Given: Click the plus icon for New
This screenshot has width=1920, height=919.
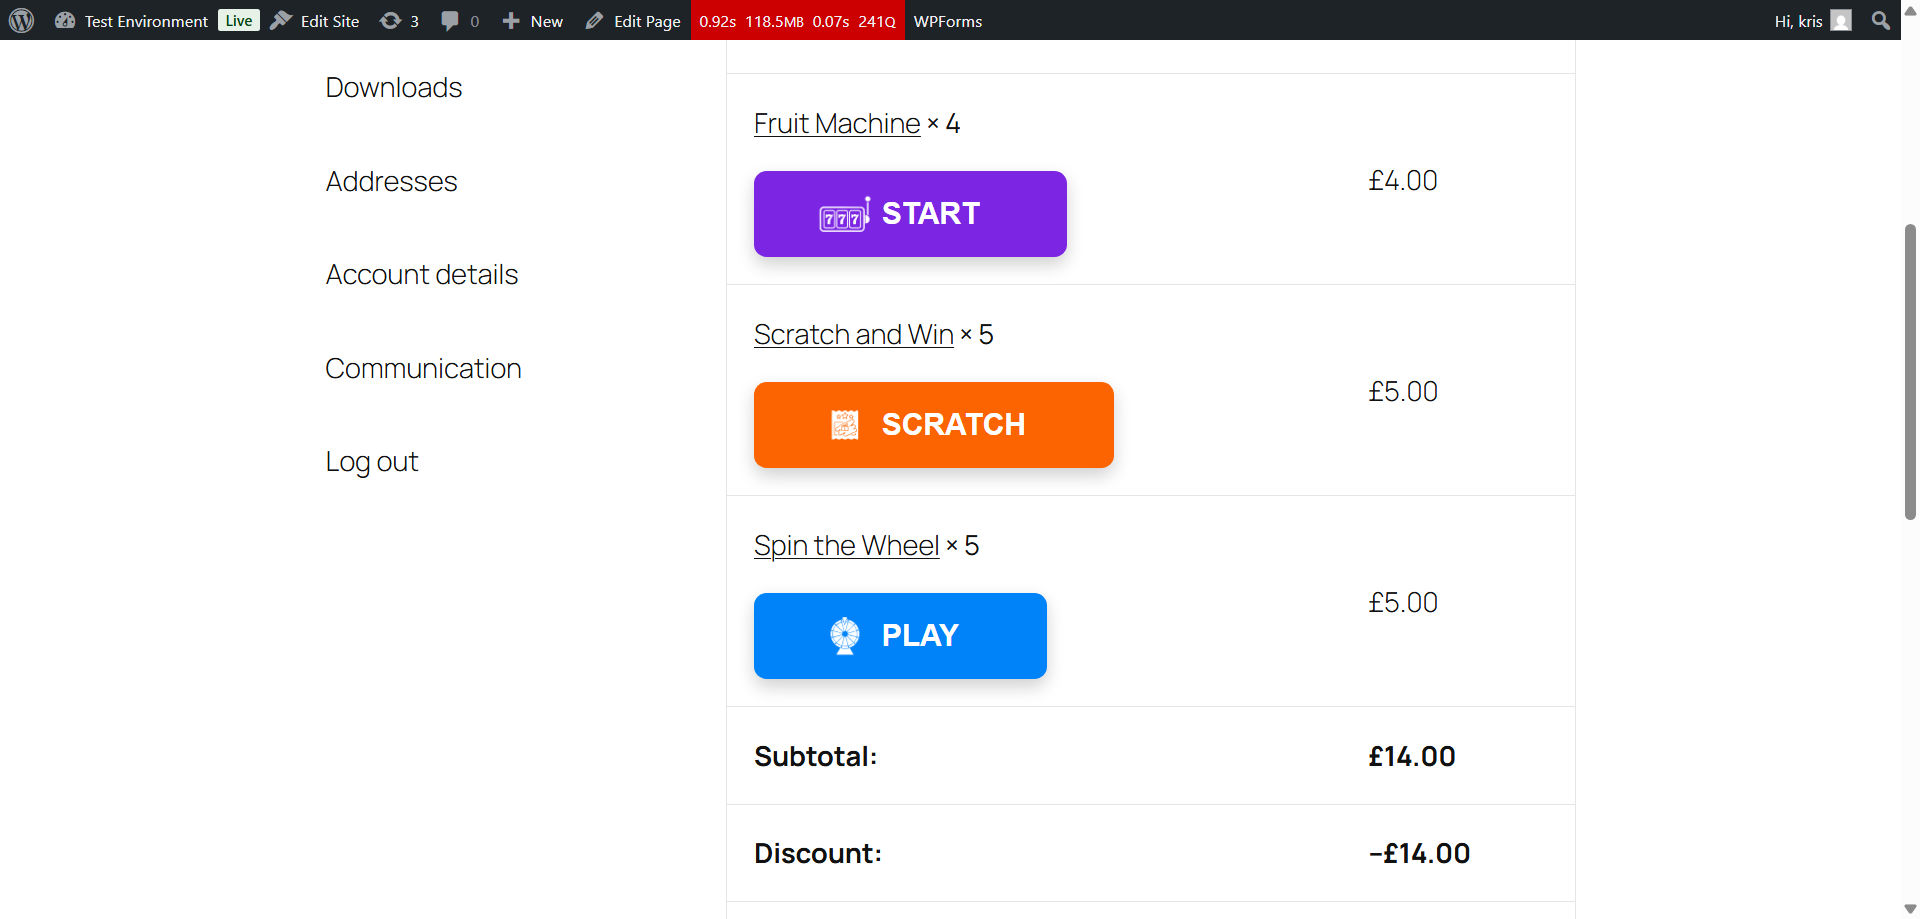Looking at the screenshot, I should pyautogui.click(x=511, y=21).
